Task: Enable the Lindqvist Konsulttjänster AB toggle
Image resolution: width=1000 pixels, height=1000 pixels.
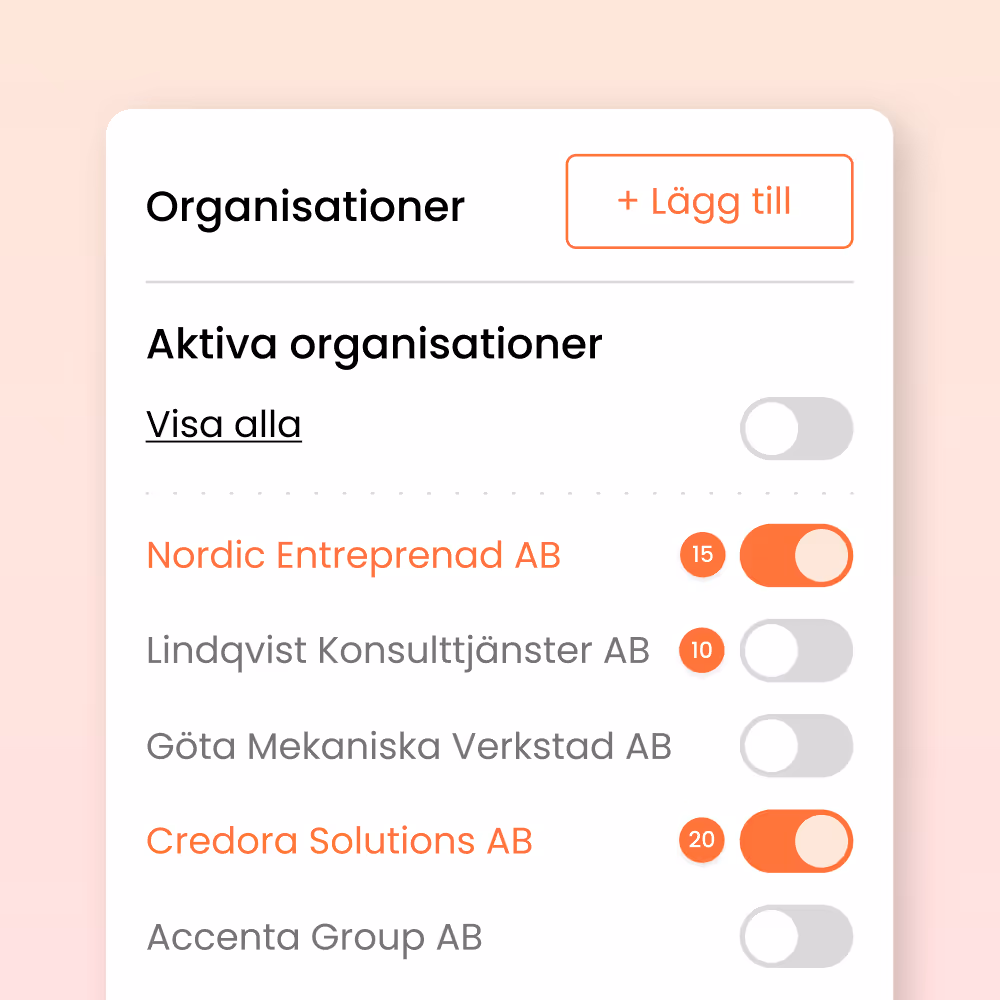Action: [796, 650]
